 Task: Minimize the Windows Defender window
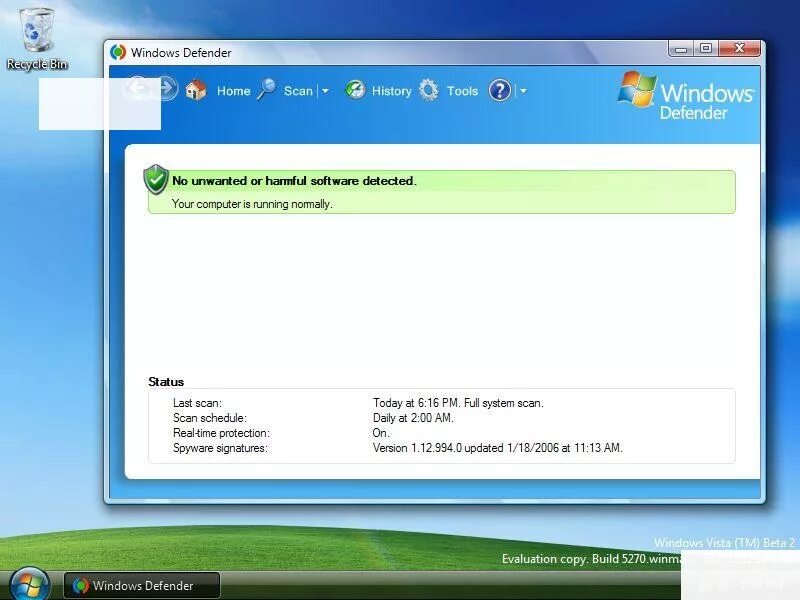(x=681, y=48)
